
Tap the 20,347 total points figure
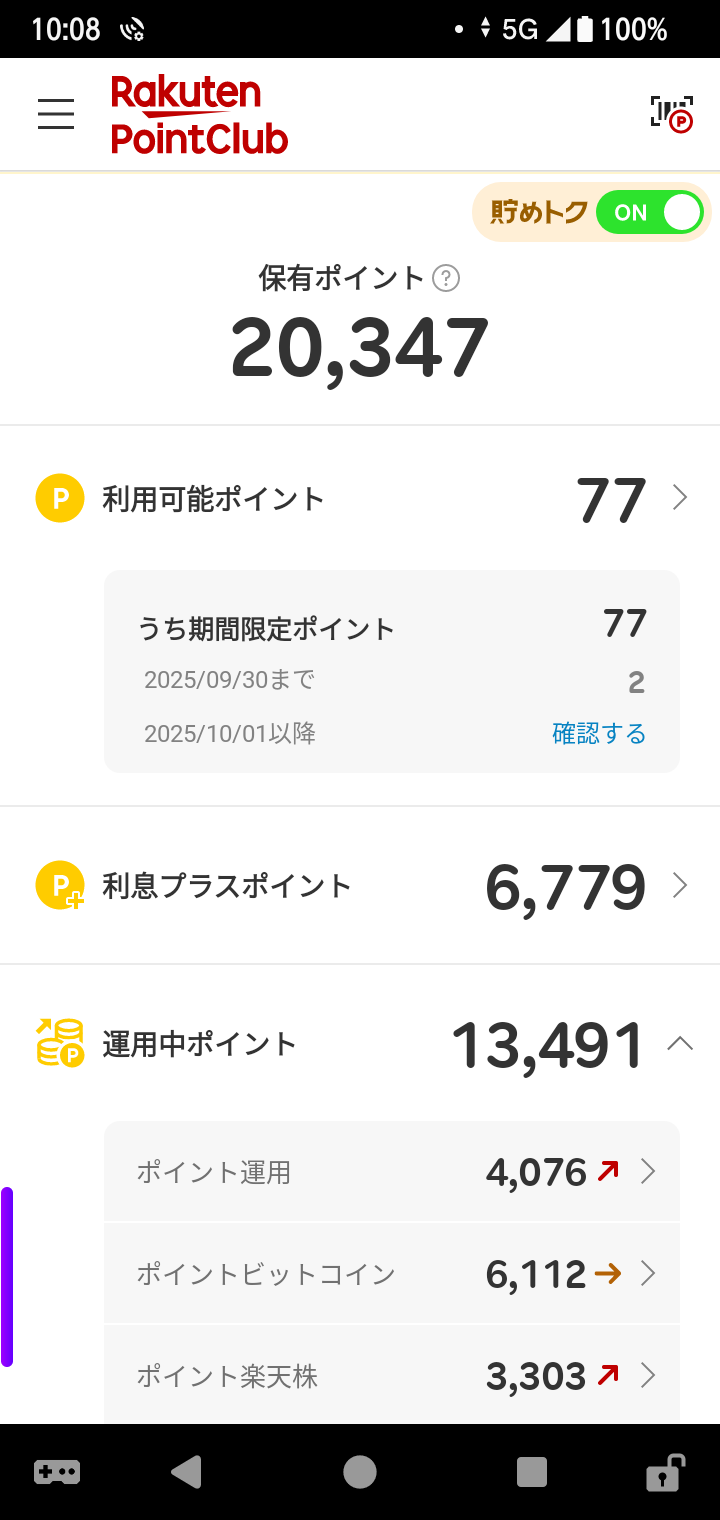pos(360,349)
